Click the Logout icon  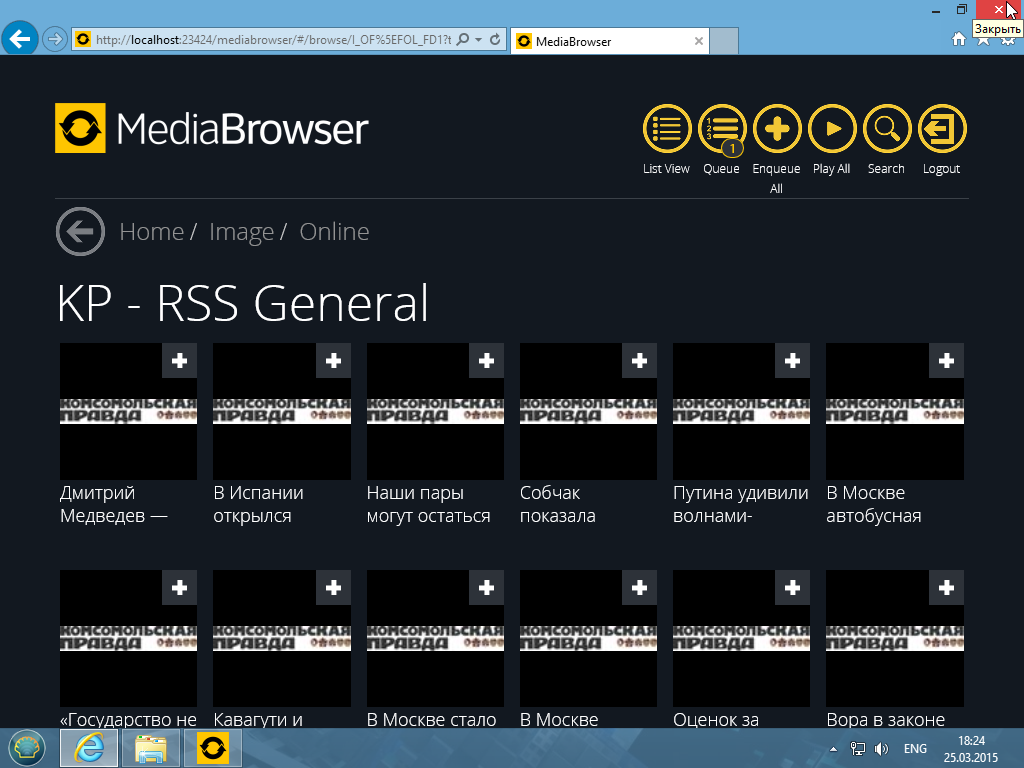(x=941, y=129)
